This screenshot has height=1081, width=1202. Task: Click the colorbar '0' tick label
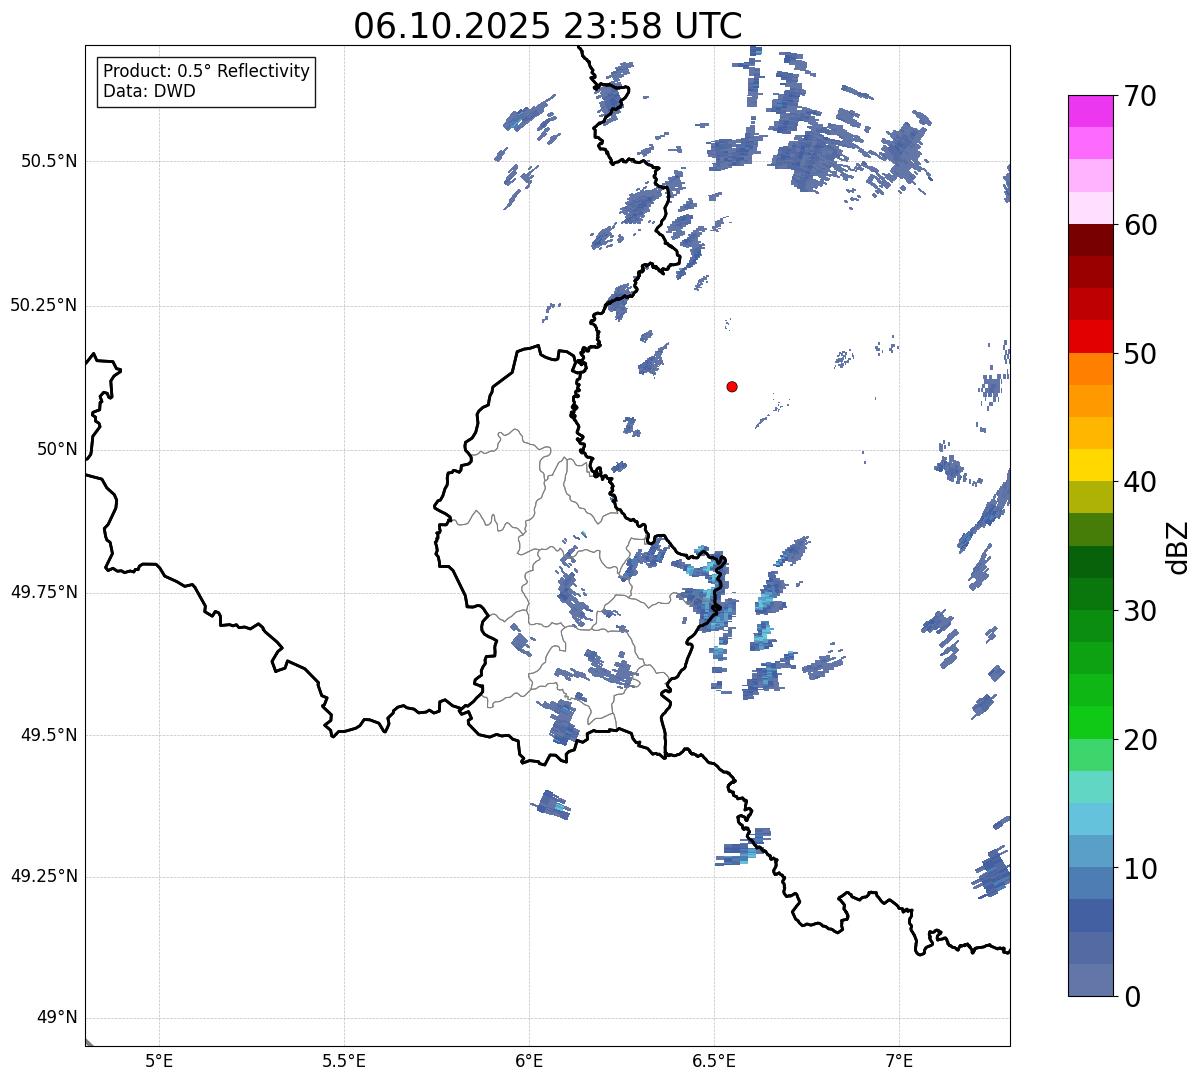[x=1132, y=997]
